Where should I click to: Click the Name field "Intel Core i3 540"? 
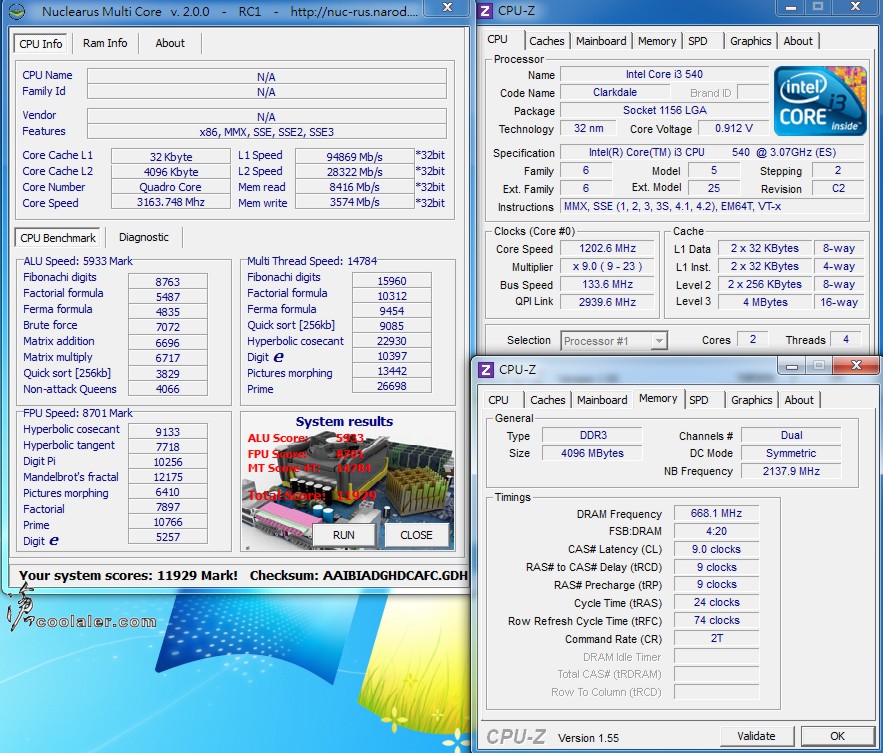[665, 74]
